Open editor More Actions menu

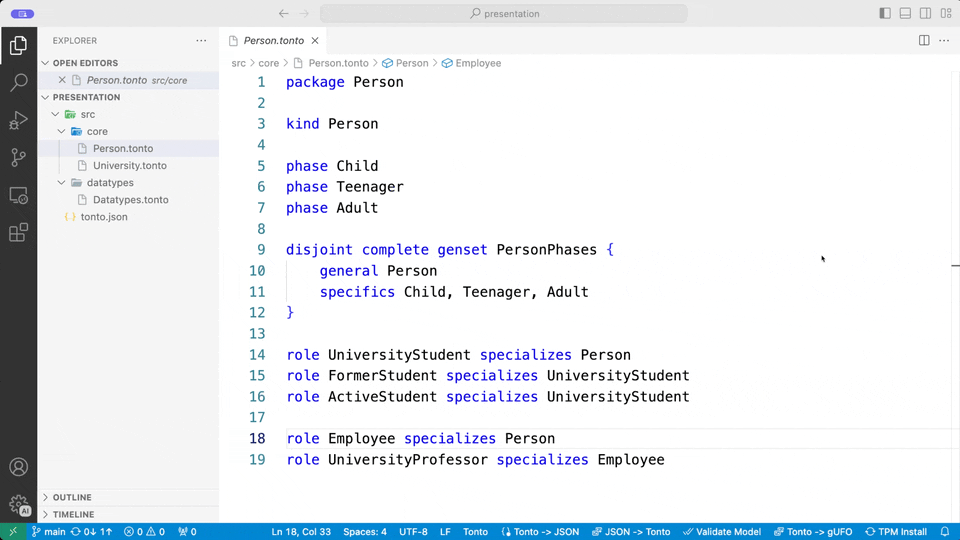click(x=944, y=40)
